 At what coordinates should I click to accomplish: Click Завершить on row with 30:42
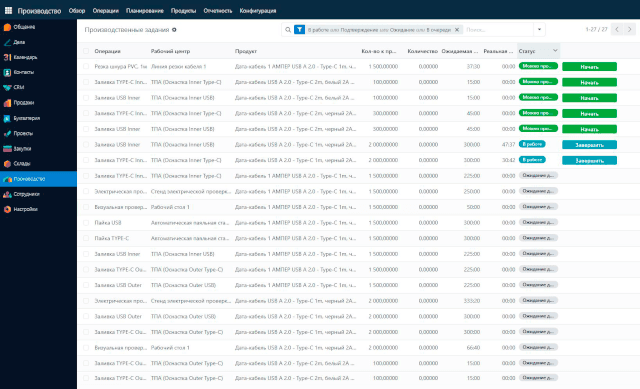pyautogui.click(x=589, y=160)
